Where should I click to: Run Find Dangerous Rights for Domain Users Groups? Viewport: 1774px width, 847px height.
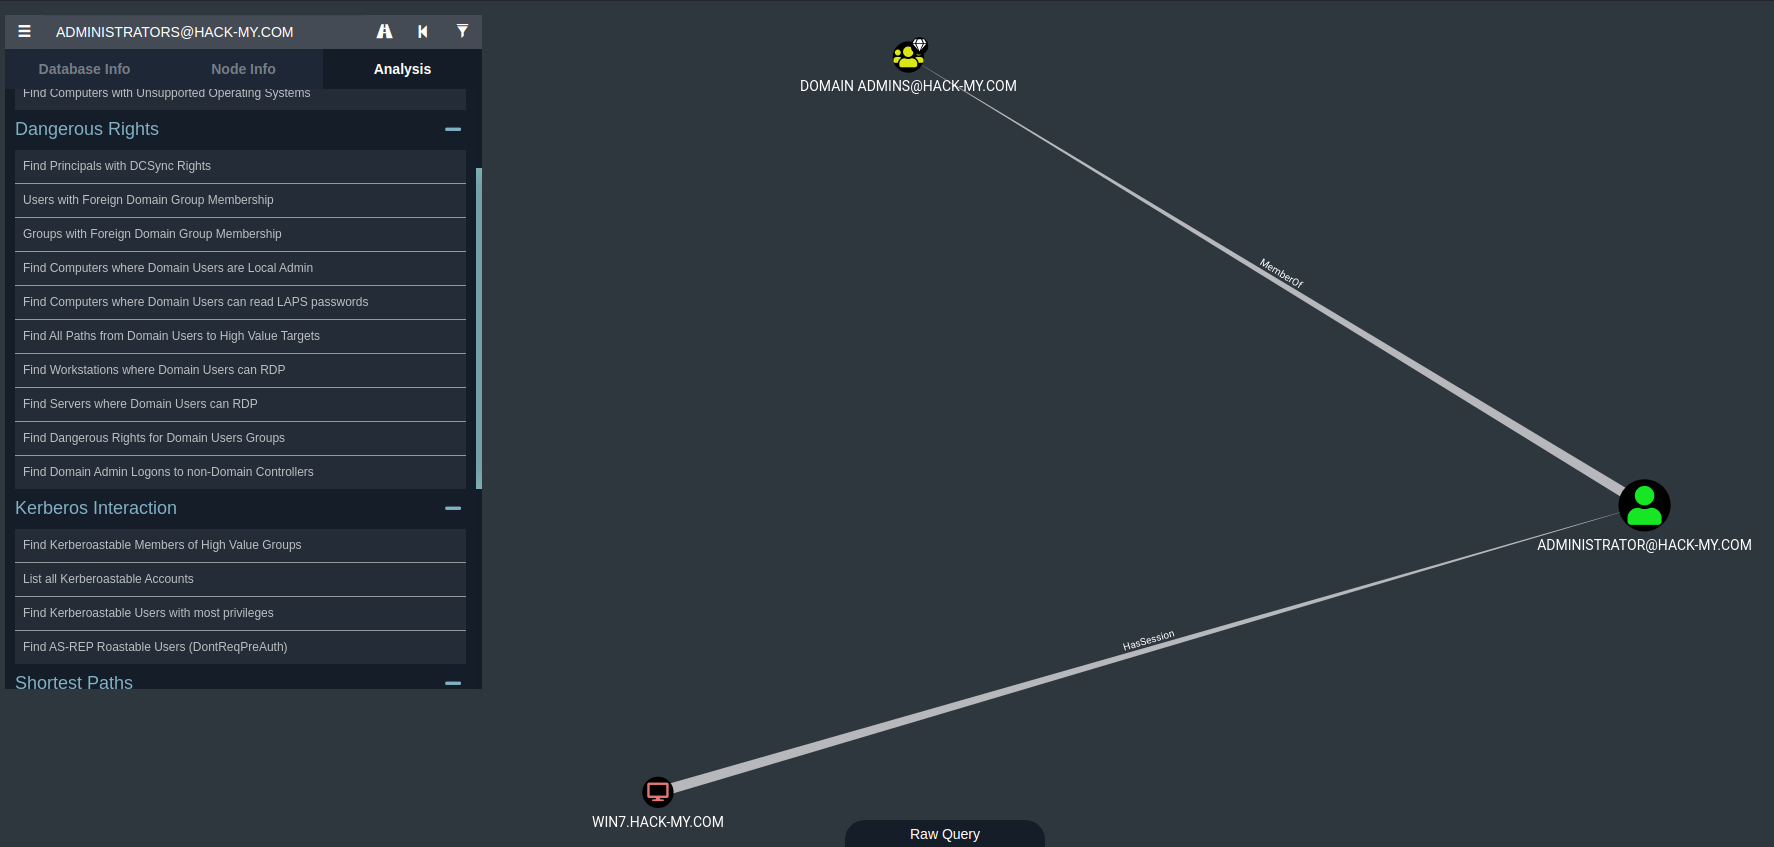pyautogui.click(x=240, y=438)
